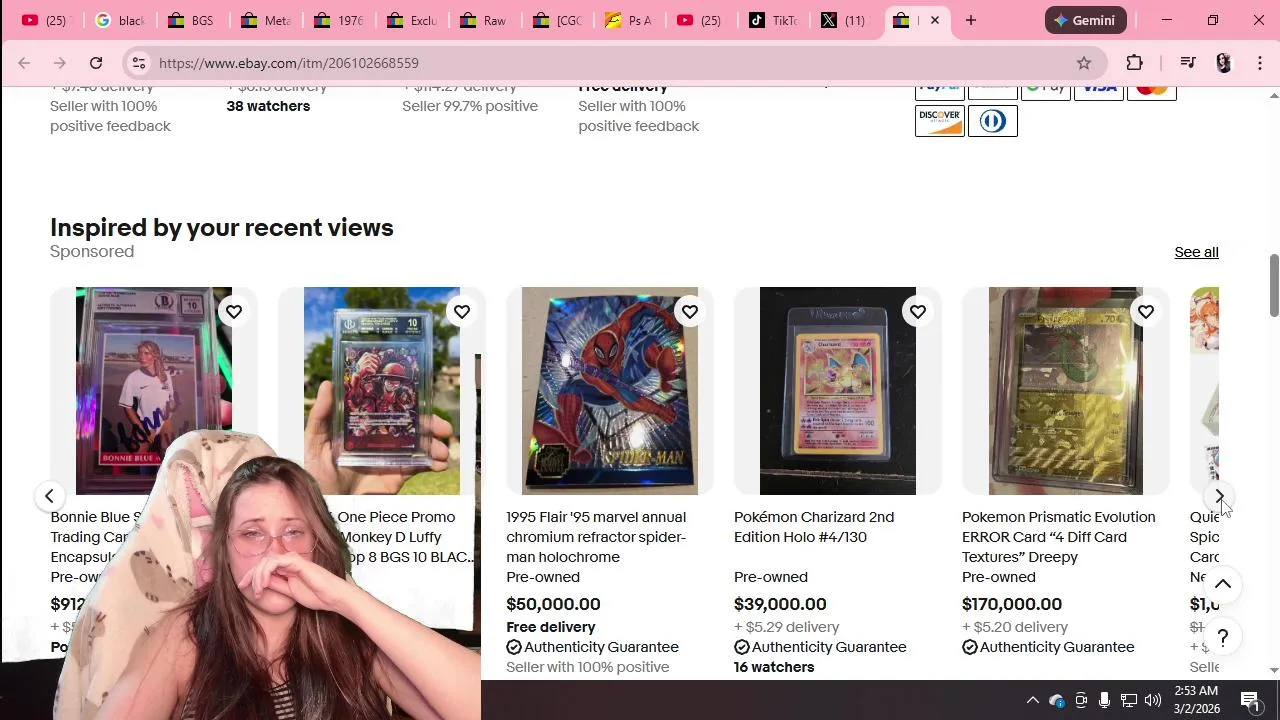View Spider-Man holochrome card image
The height and width of the screenshot is (720, 1280).
610,391
